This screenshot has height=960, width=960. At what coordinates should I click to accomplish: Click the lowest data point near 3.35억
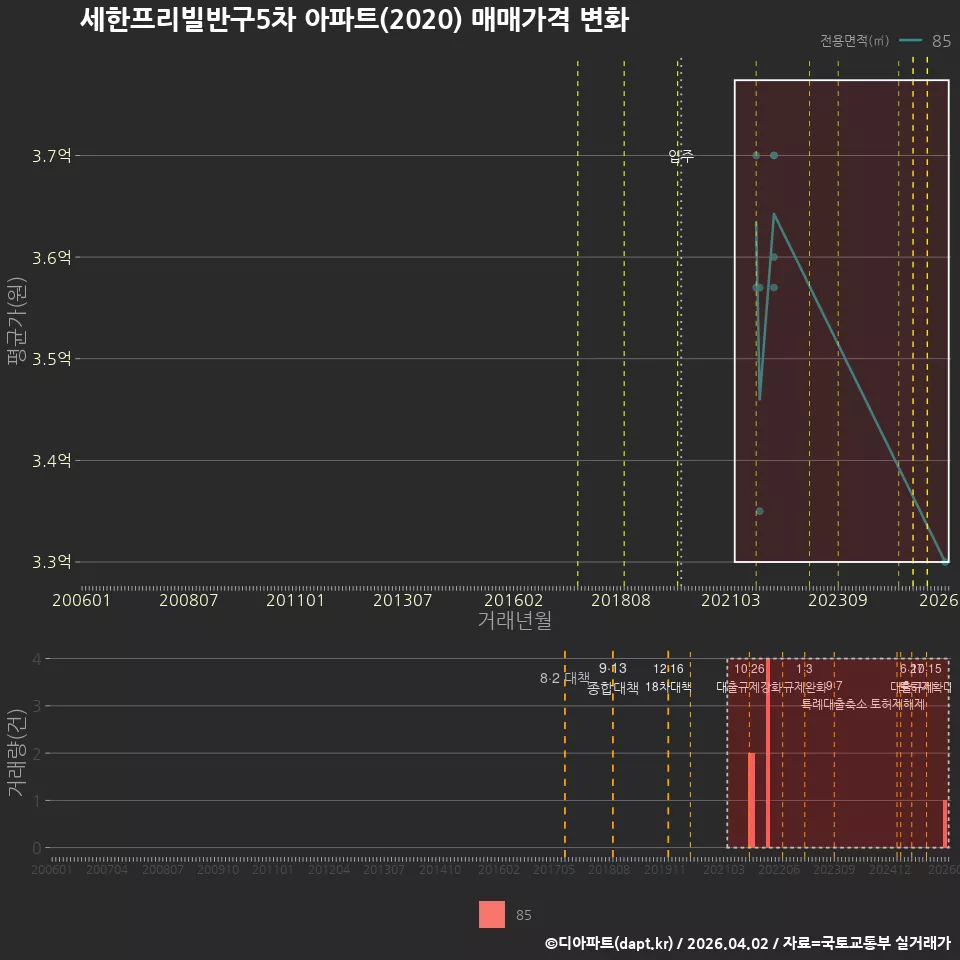[759, 511]
